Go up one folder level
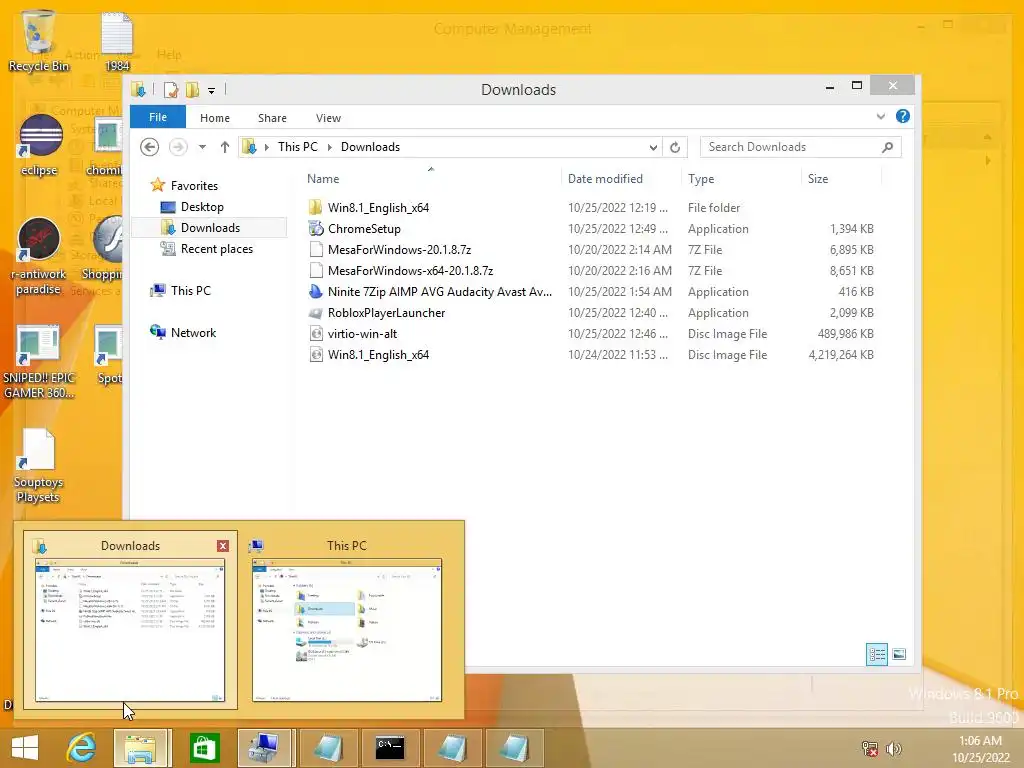 click(225, 147)
